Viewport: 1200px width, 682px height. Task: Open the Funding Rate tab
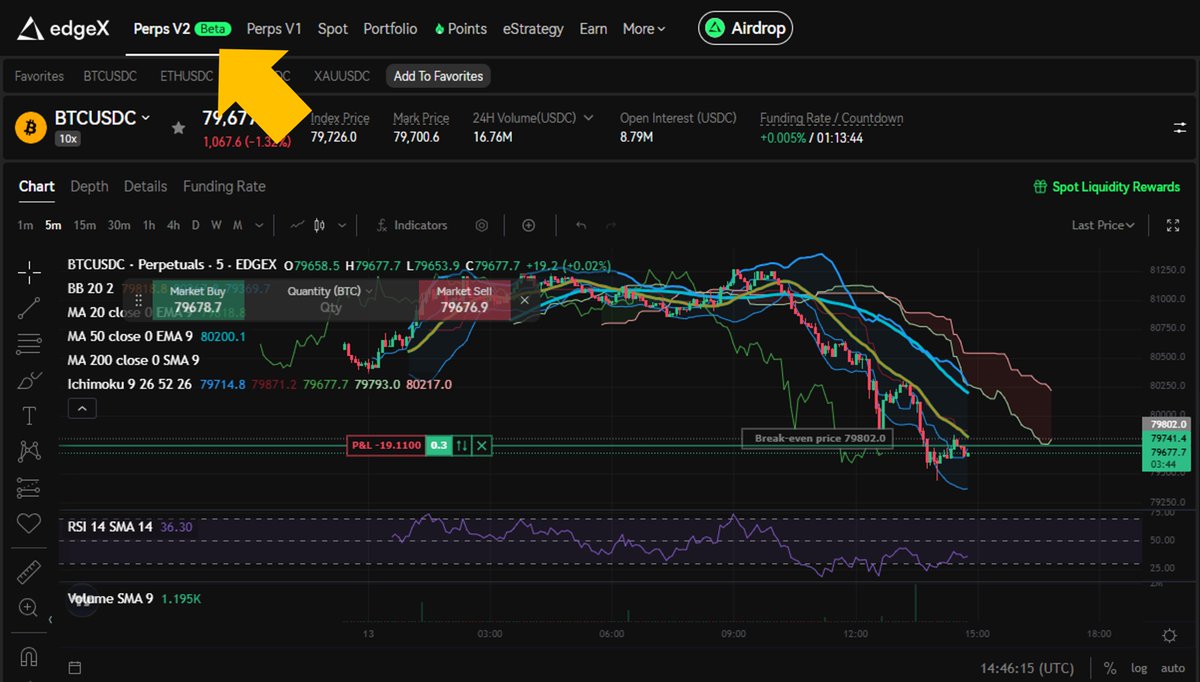[224, 186]
